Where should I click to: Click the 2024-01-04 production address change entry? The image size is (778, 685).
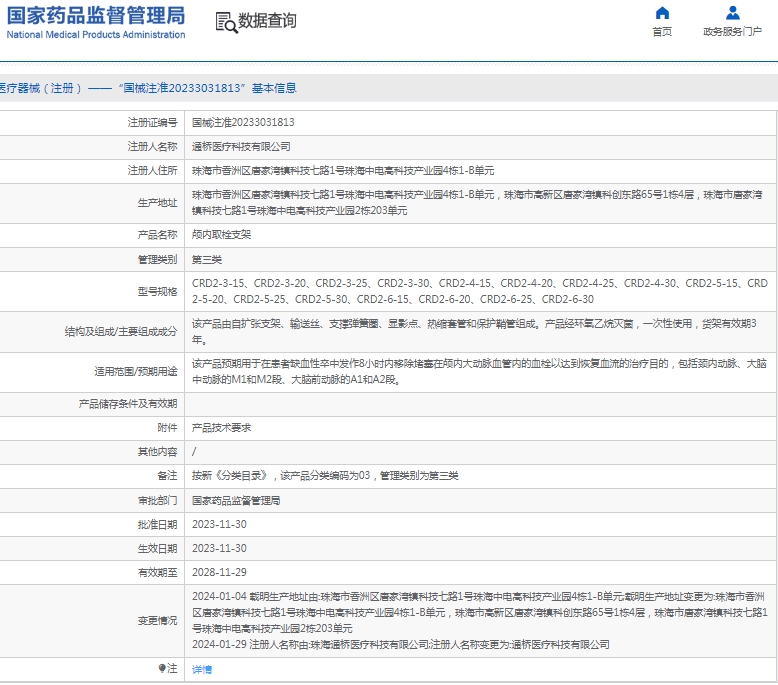point(480,612)
